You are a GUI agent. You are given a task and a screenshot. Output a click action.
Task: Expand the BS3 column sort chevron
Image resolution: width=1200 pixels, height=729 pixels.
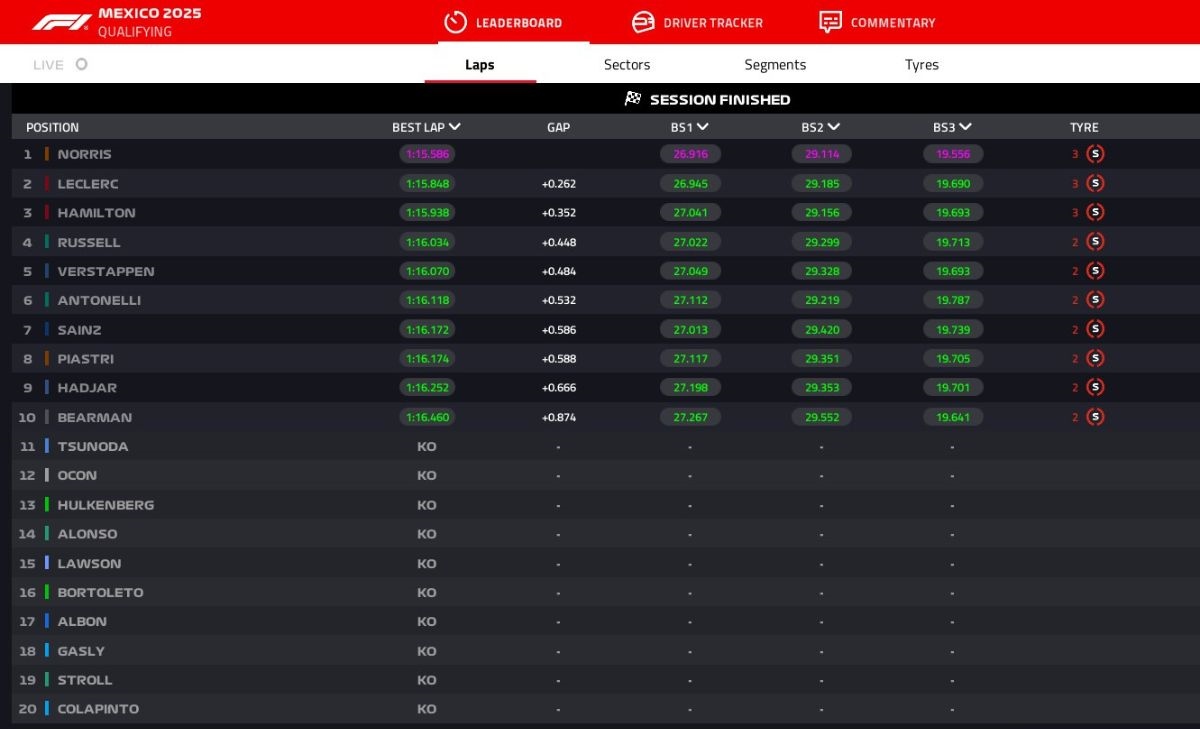click(966, 127)
